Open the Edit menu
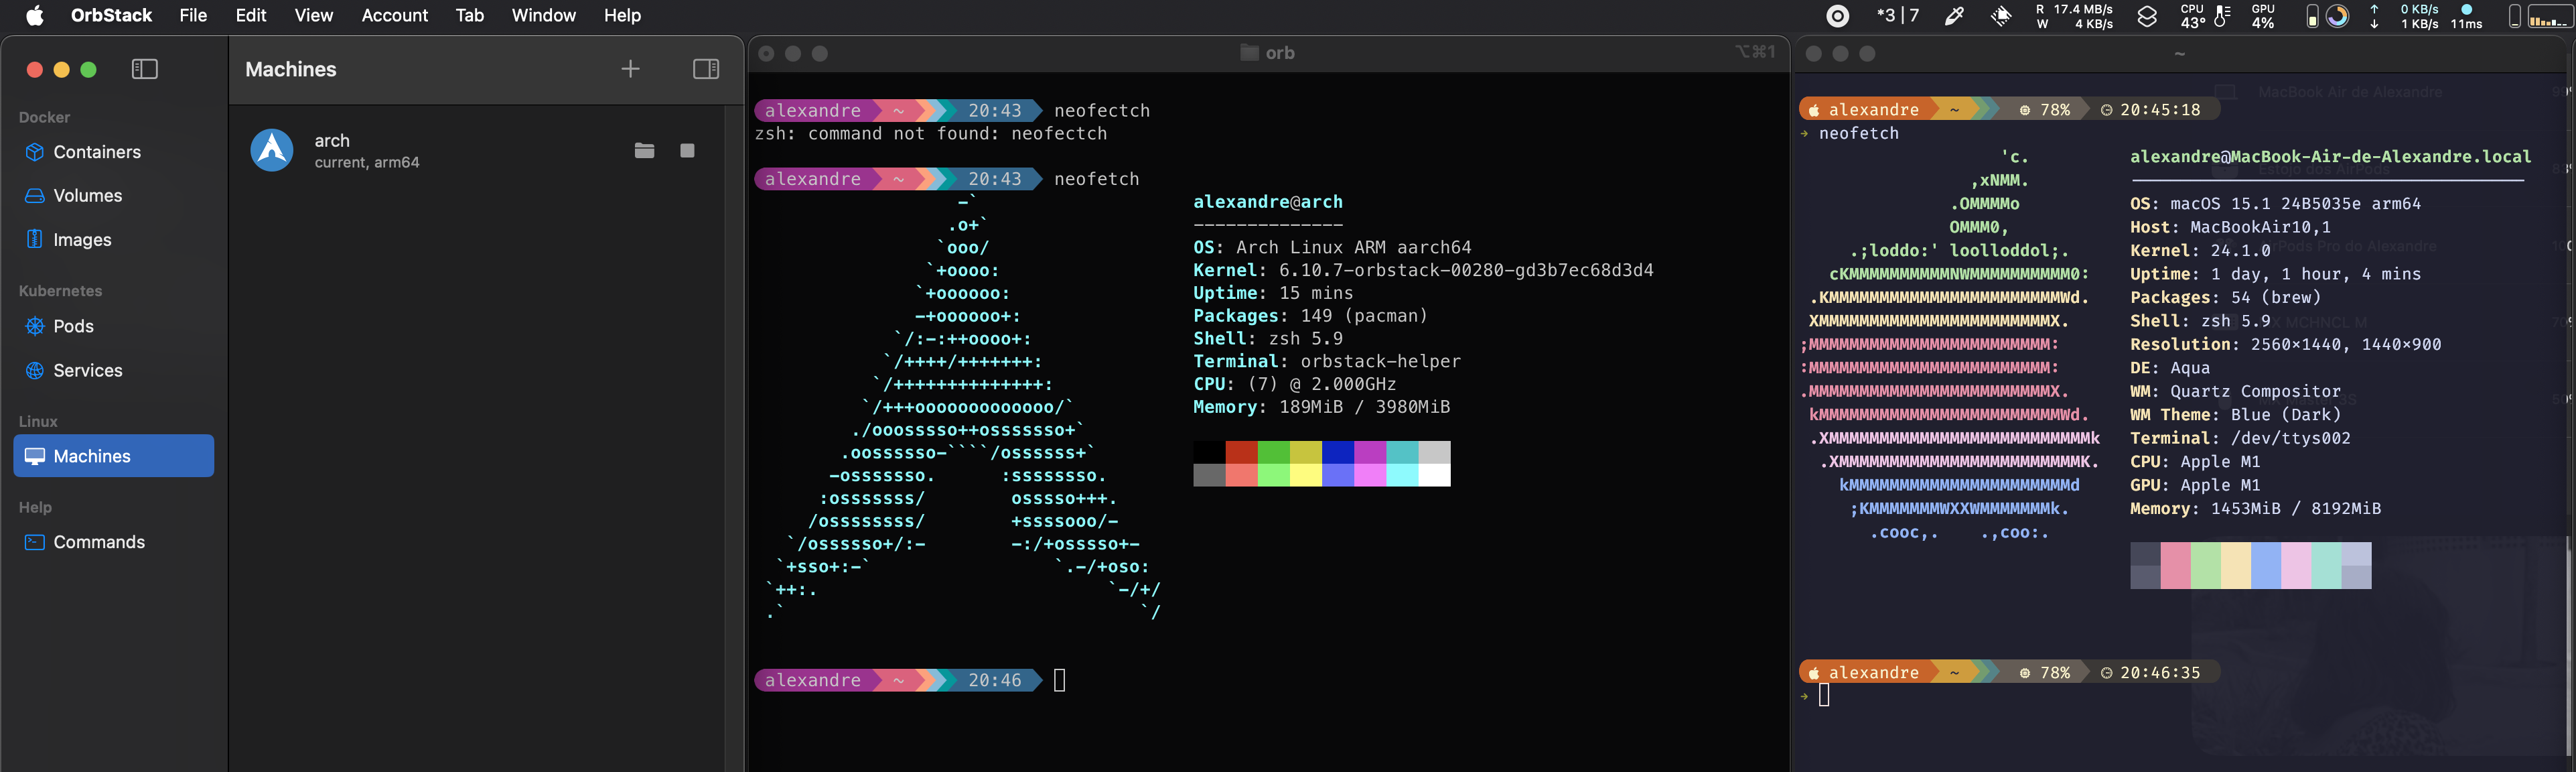The width and height of the screenshot is (2576, 772). click(x=250, y=15)
